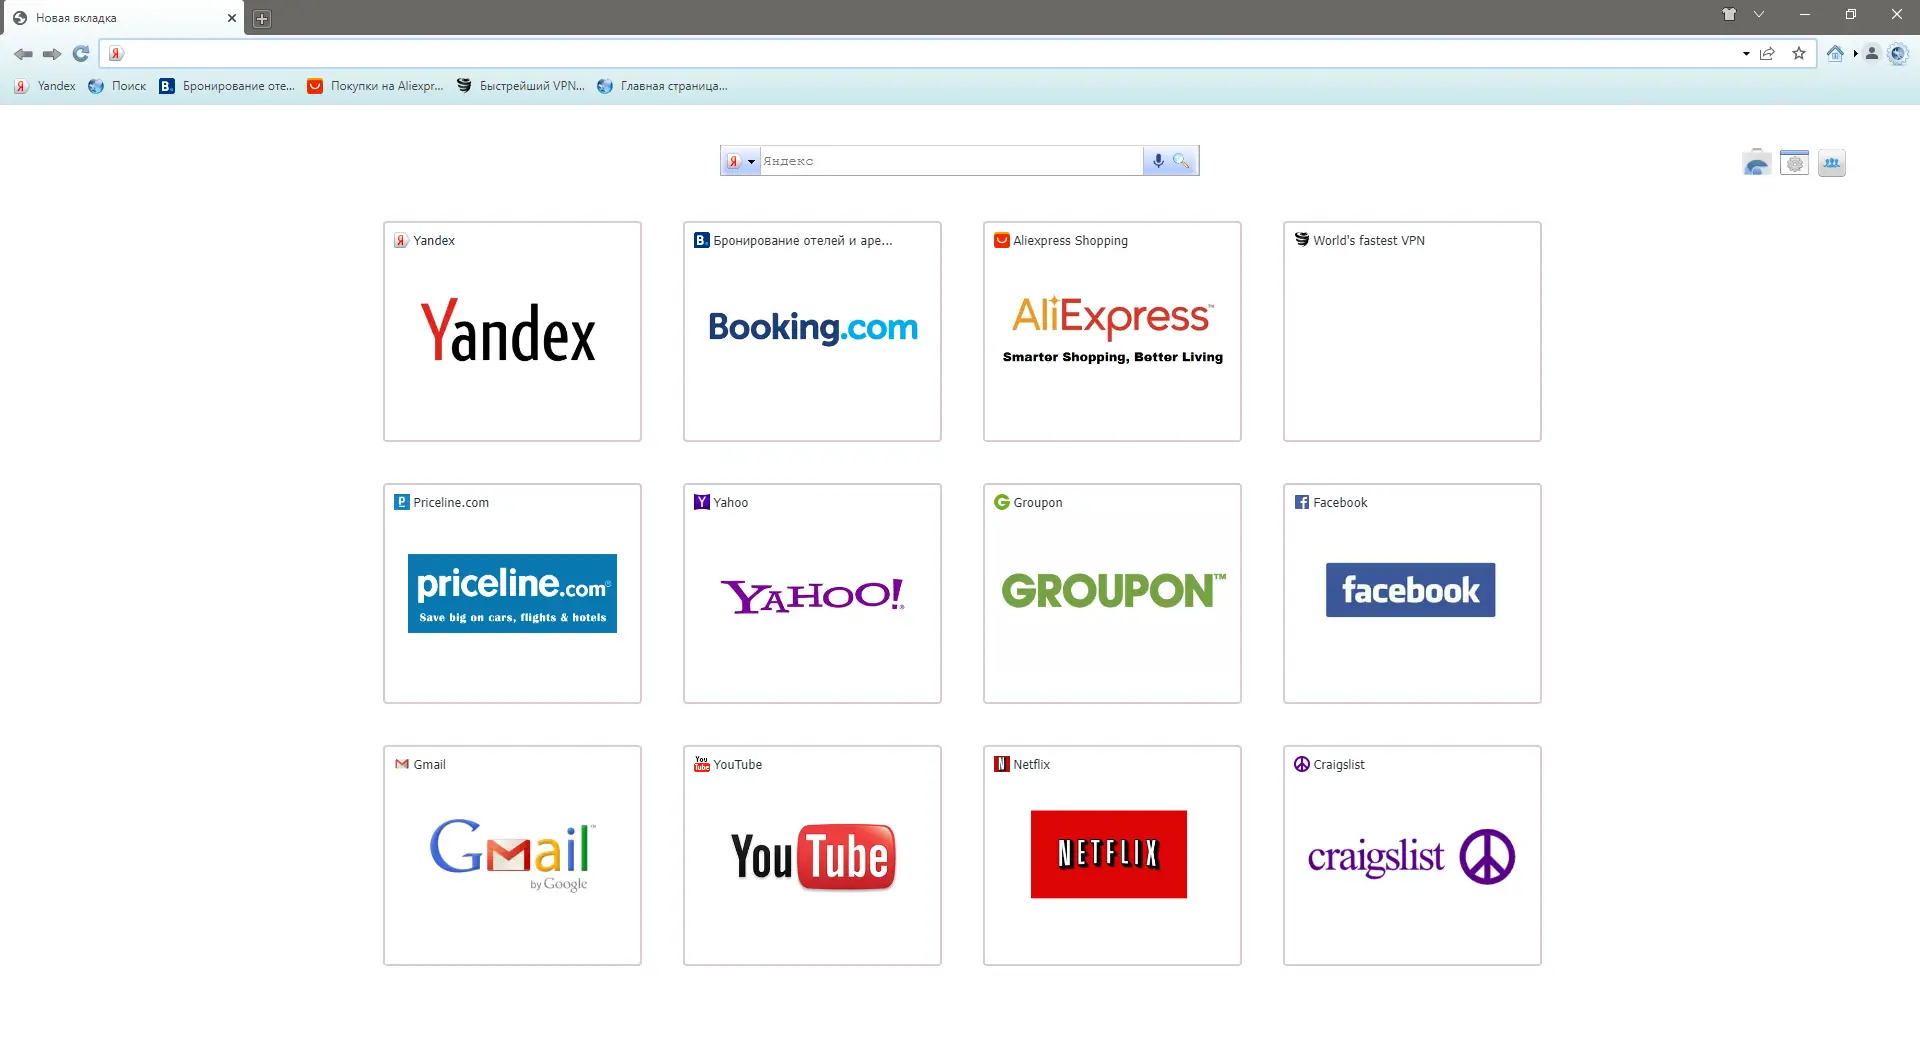Start voice search with microphone icon

(x=1158, y=161)
